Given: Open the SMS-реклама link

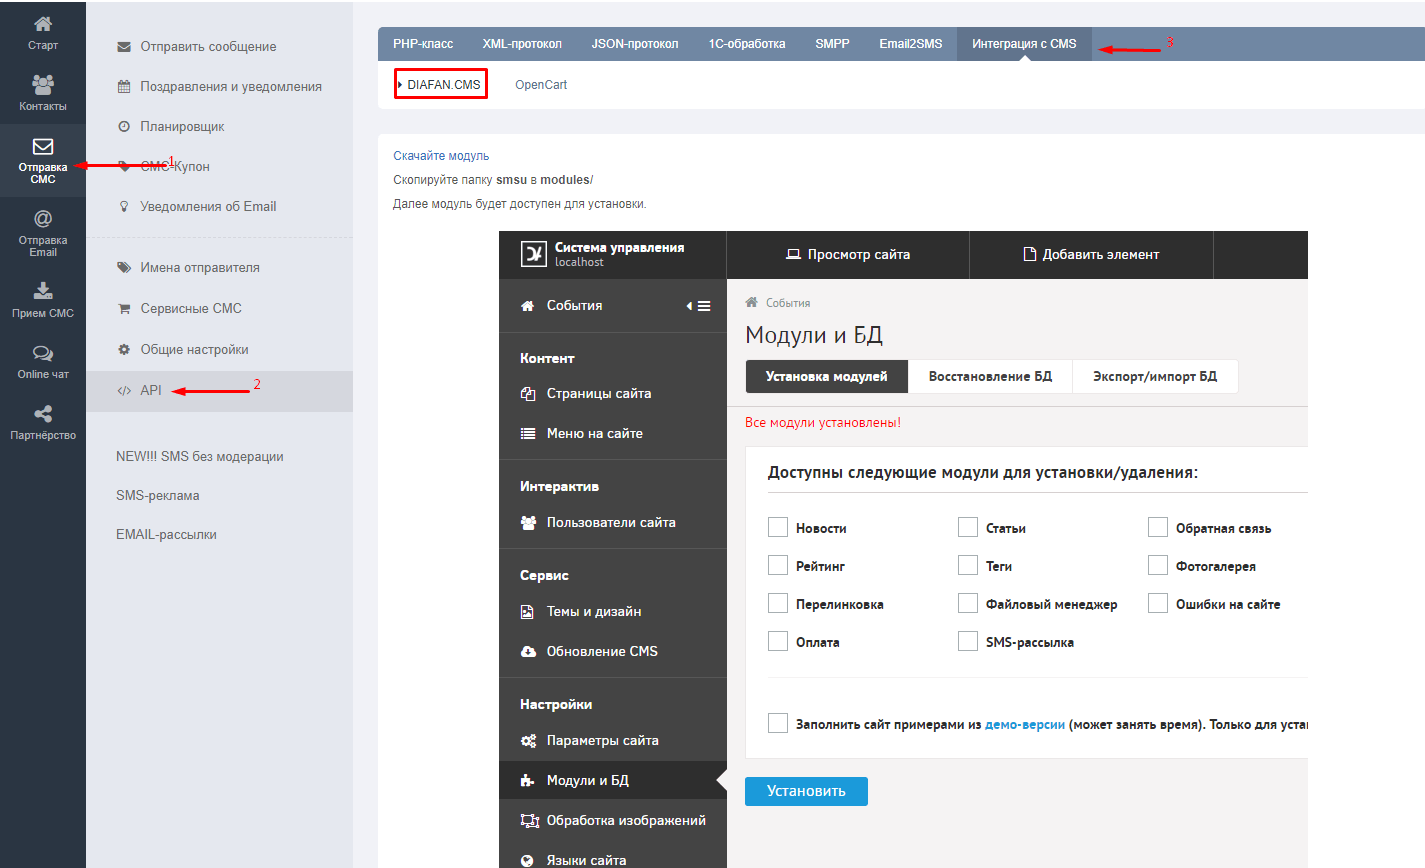Looking at the screenshot, I should pyautogui.click(x=158, y=496).
